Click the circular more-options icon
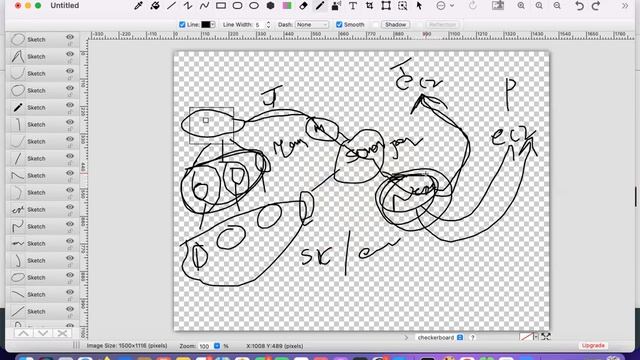Image resolution: width=640 pixels, height=360 pixels. 441,6
